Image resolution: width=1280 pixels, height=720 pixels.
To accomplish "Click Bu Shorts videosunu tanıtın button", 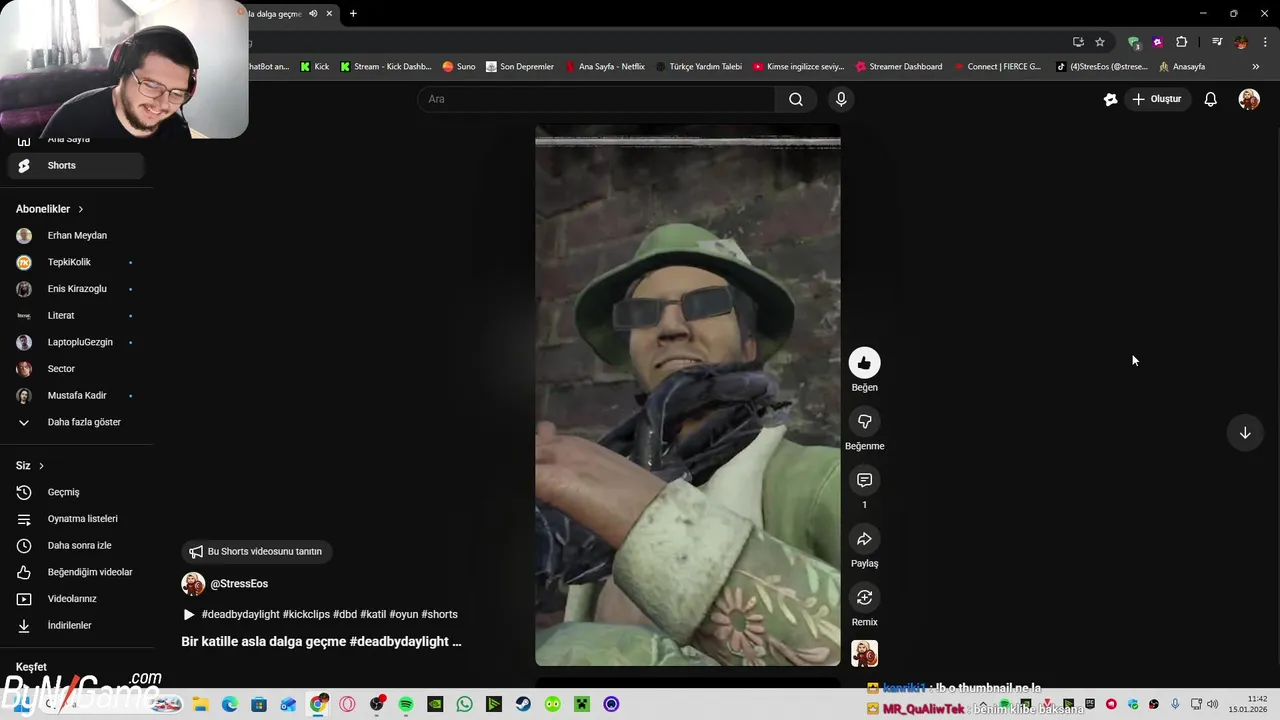I will (x=257, y=552).
